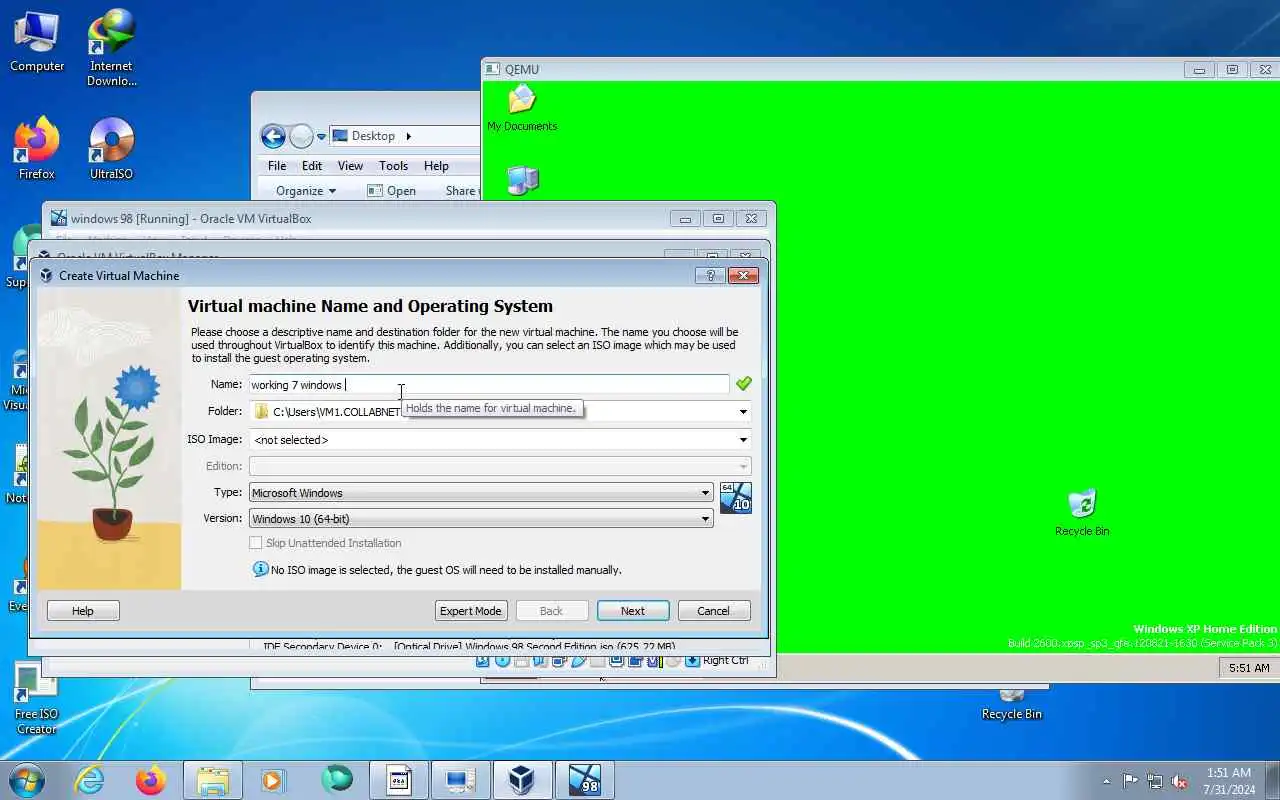Click the Windows 10 64-bit OS type icon
This screenshot has height=800, width=1280.
click(735, 497)
